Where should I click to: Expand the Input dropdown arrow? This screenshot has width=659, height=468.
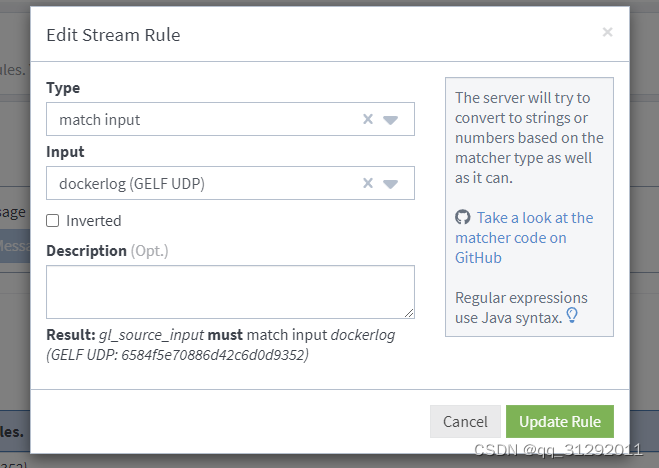click(391, 184)
